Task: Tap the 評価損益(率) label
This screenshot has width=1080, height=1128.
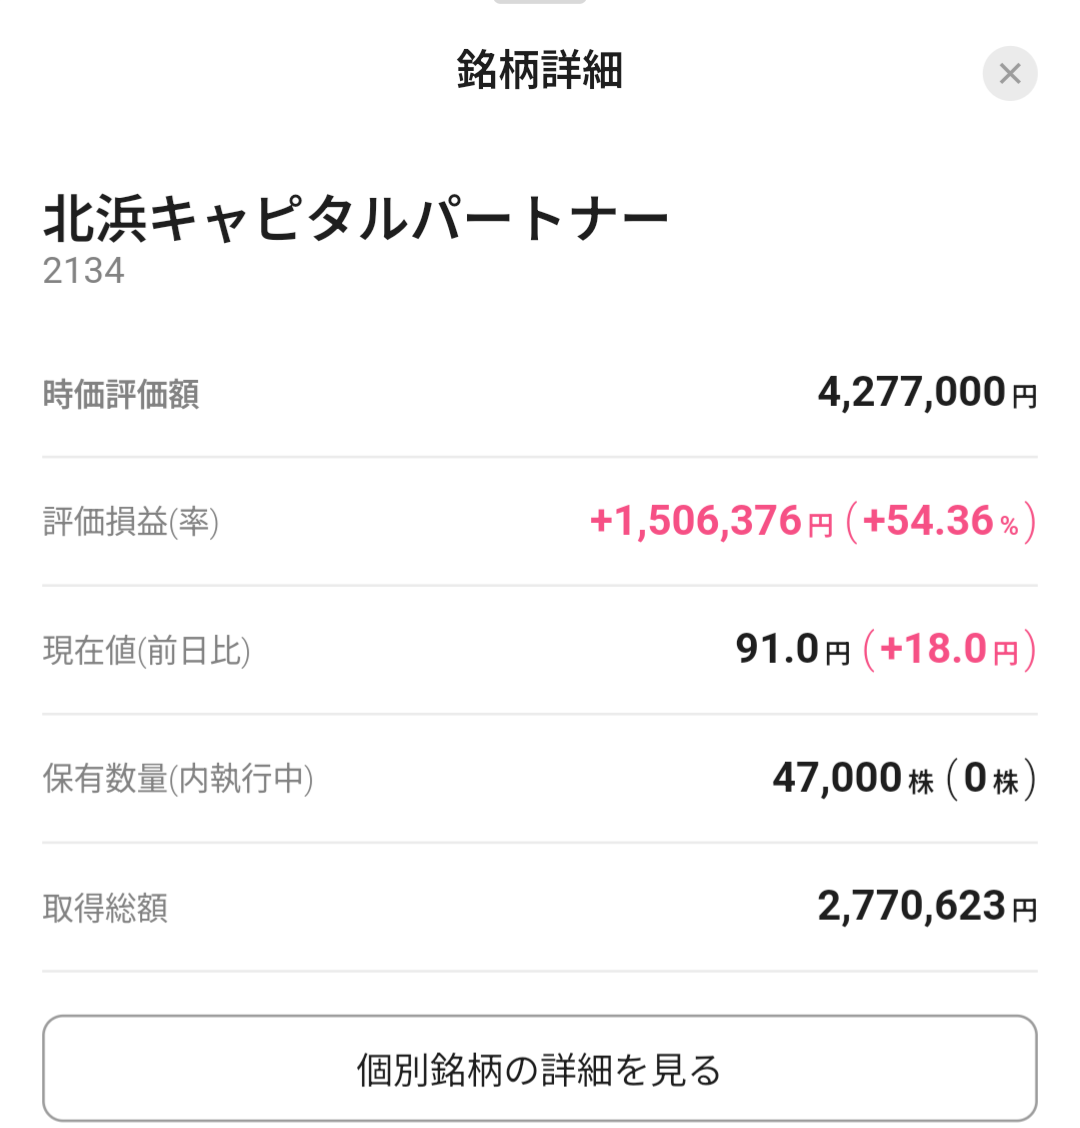Action: tap(131, 522)
